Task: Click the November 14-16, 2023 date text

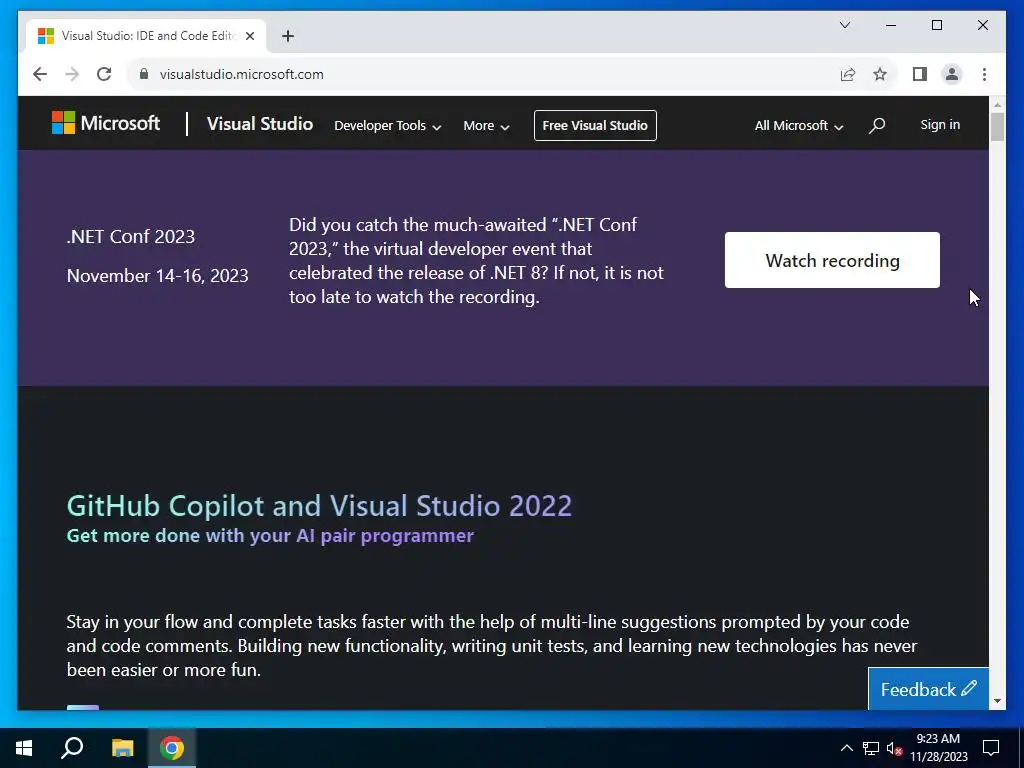Action: pos(157,276)
